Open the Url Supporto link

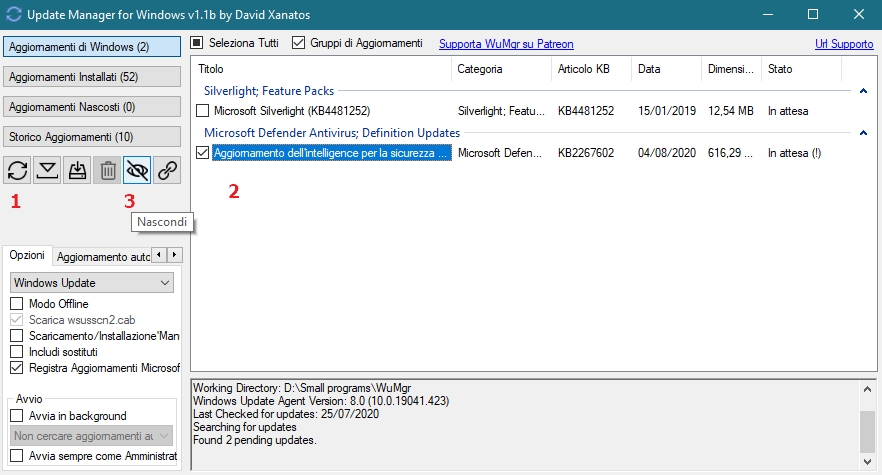[844, 44]
